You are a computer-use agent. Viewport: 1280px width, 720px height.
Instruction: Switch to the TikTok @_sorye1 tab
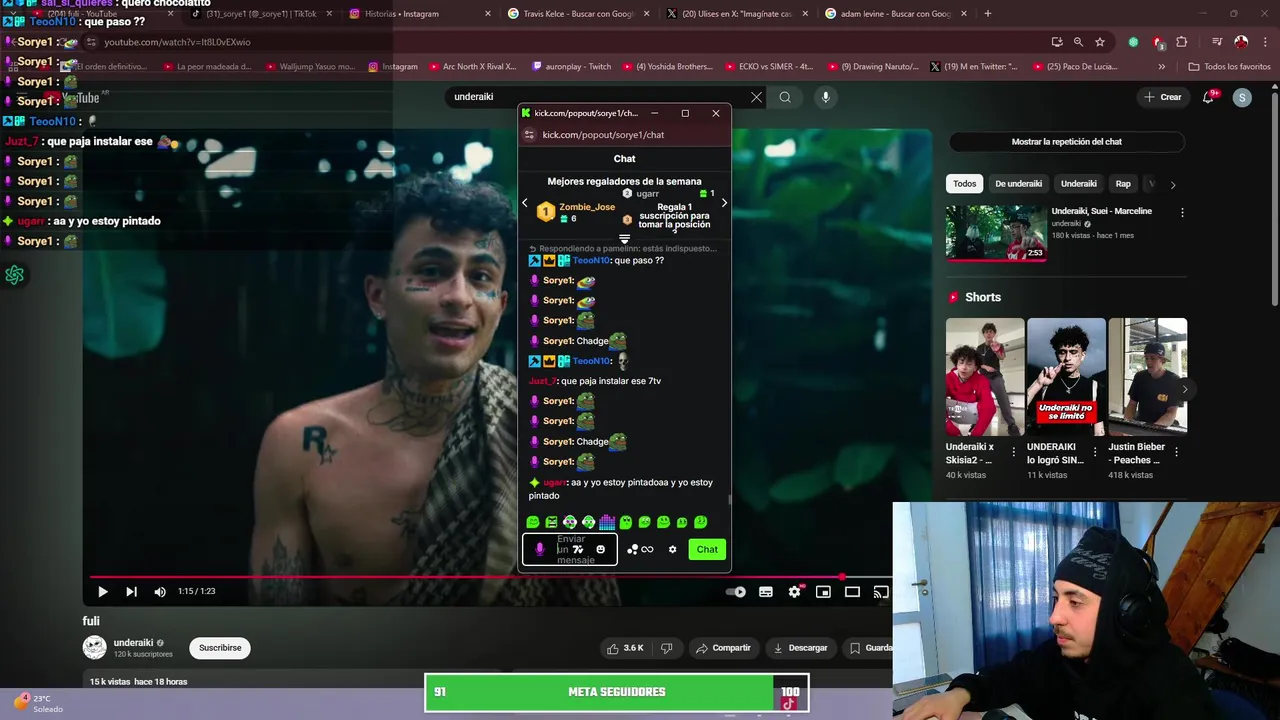pyautogui.click(x=259, y=14)
